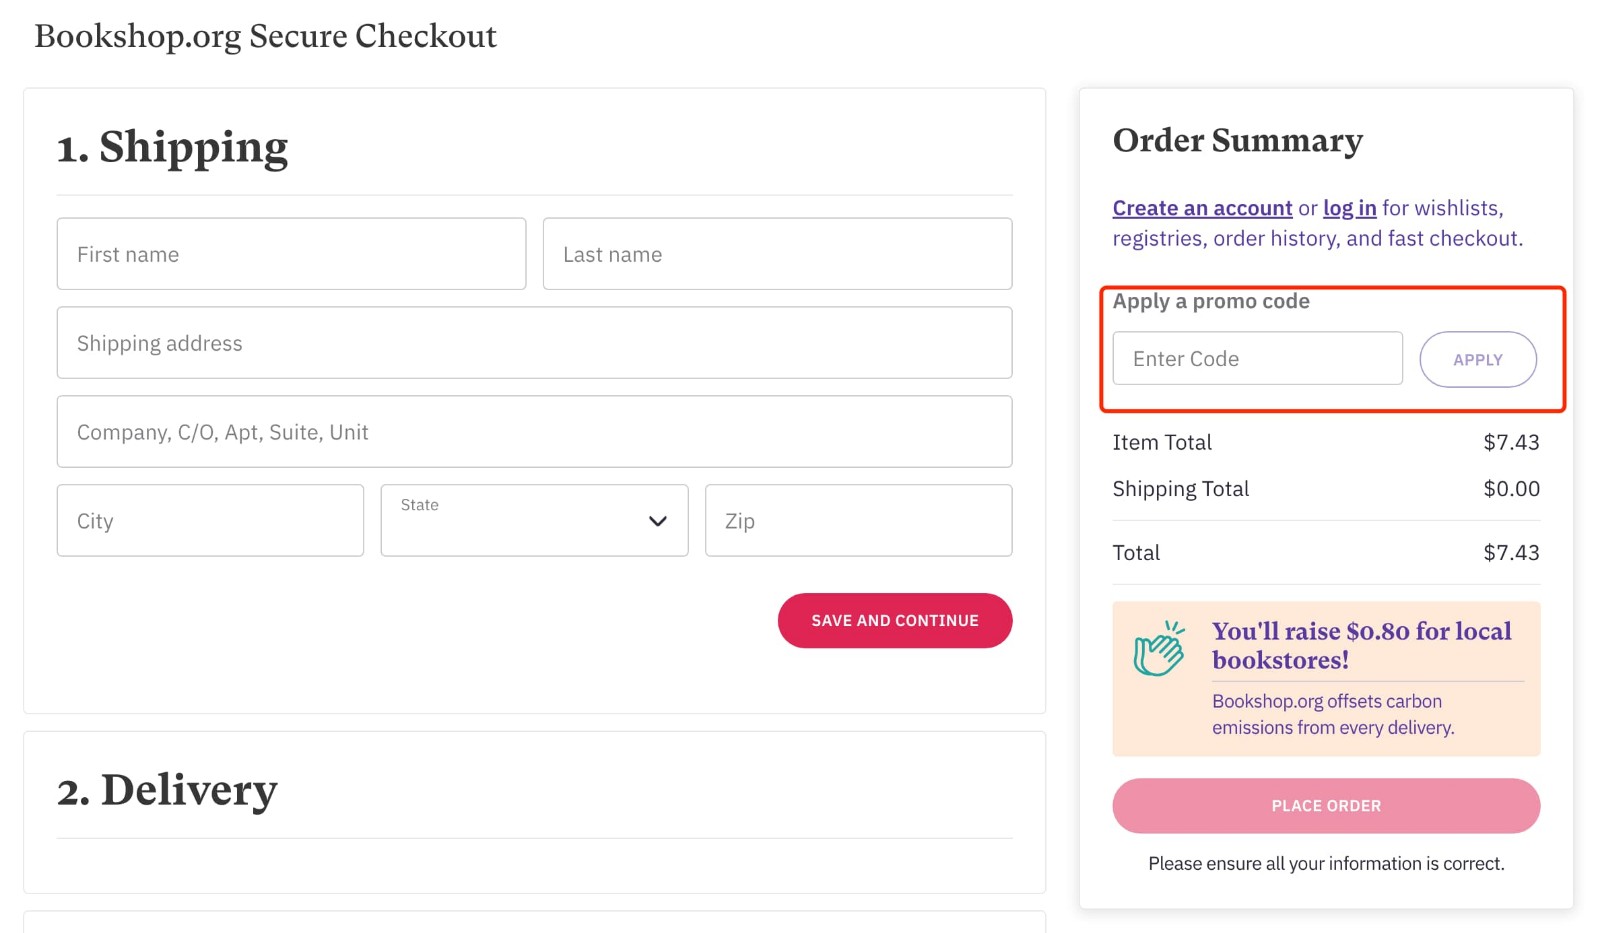Select the City input field
The image size is (1600, 933).
click(210, 520)
